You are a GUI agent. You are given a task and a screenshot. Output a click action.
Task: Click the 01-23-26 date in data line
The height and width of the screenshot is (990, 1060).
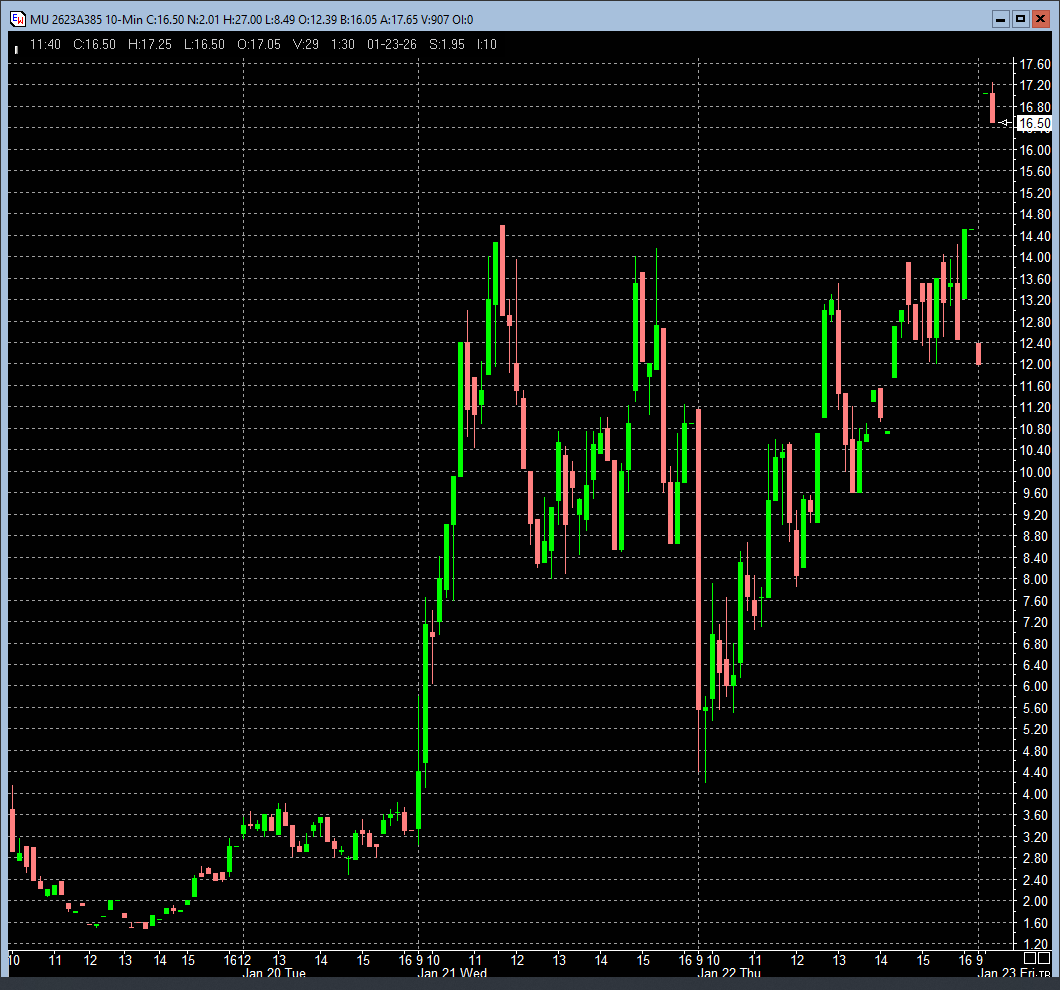click(x=392, y=44)
